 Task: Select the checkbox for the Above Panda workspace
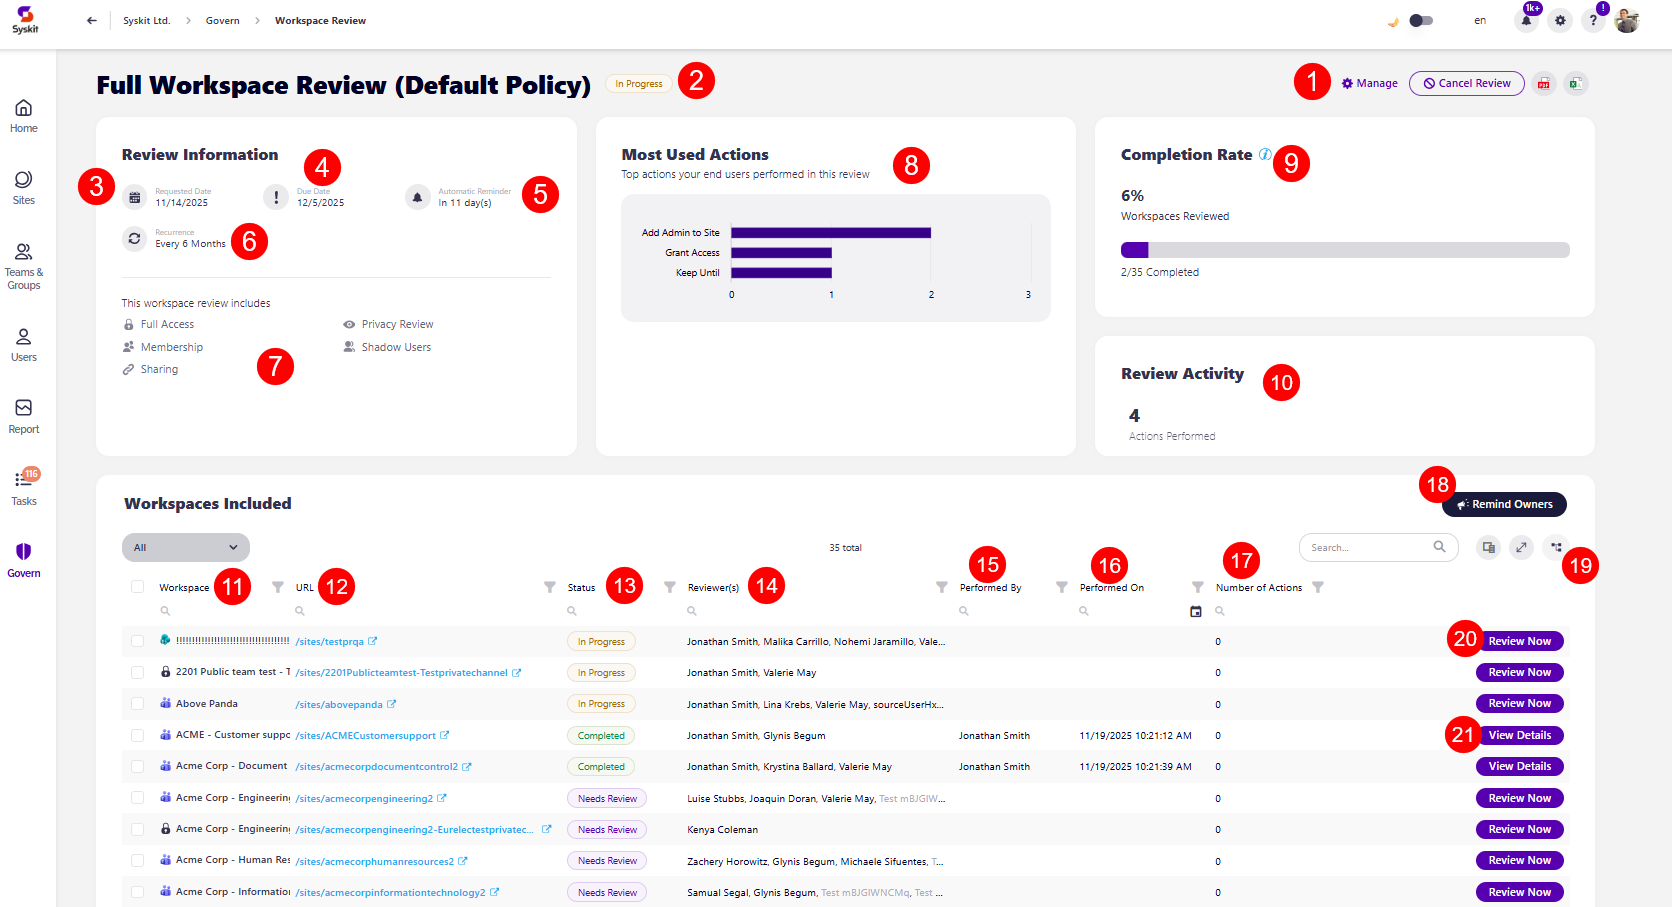[x=138, y=703]
